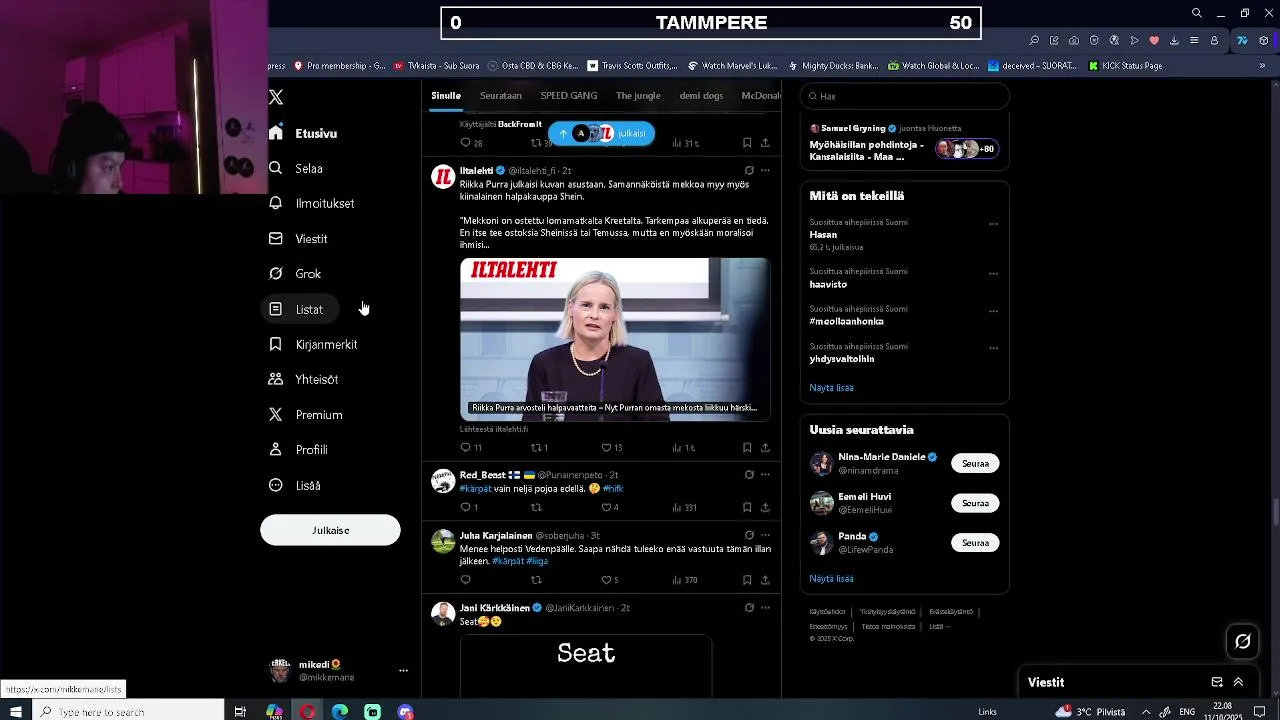This screenshot has height=720, width=1280.
Task: Reply to the Juha Karjalainen post
Action: click(x=465, y=580)
